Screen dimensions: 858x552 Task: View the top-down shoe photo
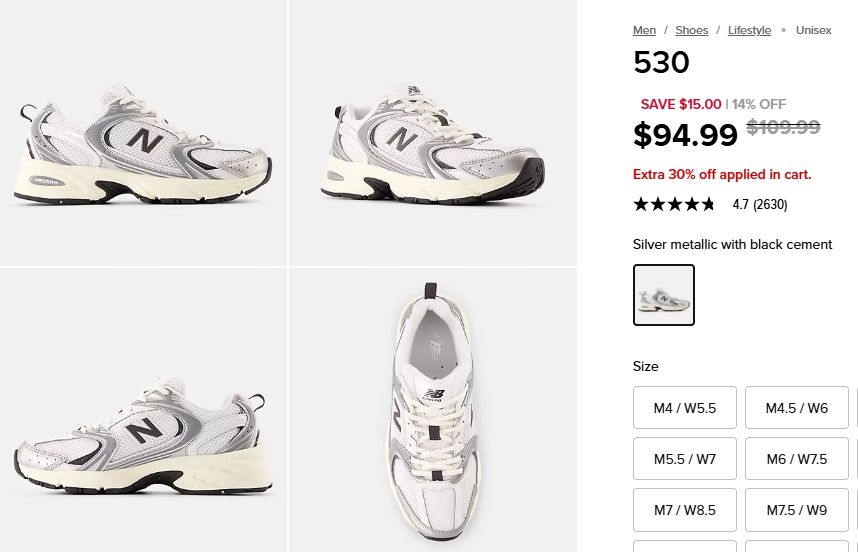(x=432, y=410)
